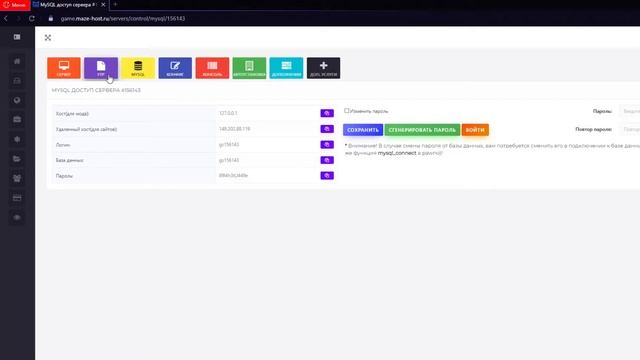Go back in browser history

coord(6,18)
